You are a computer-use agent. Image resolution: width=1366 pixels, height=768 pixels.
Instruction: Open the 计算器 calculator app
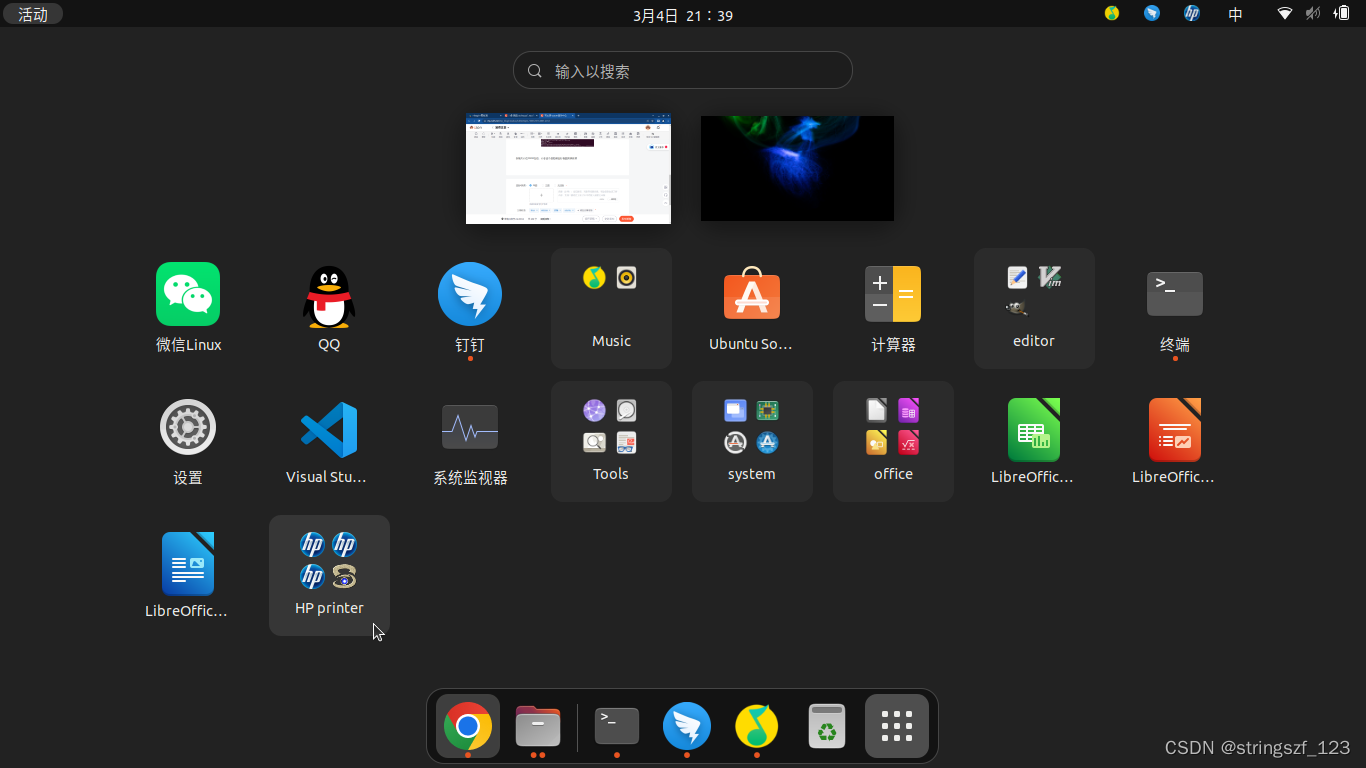(893, 295)
